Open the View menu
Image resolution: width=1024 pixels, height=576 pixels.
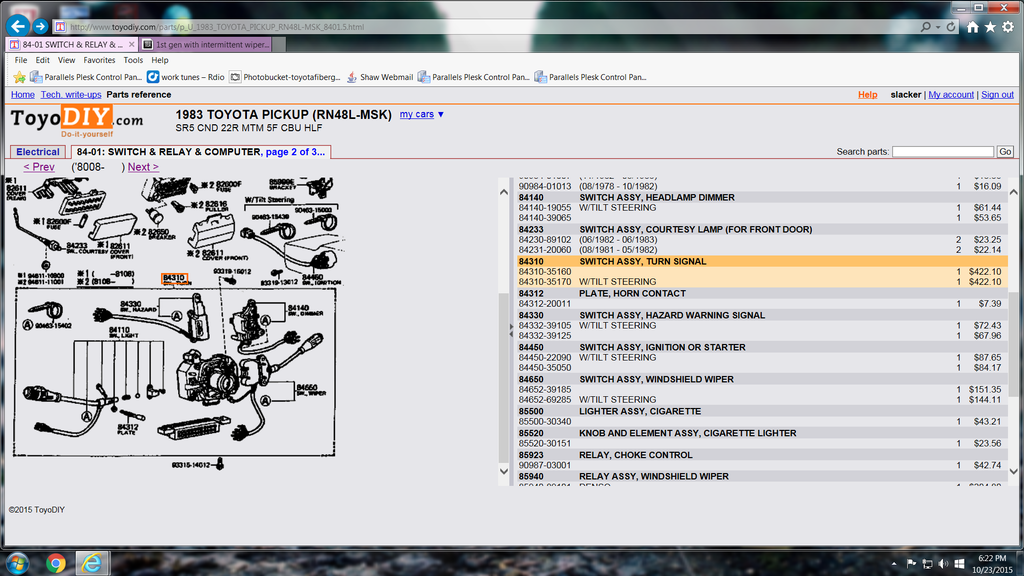(x=67, y=60)
